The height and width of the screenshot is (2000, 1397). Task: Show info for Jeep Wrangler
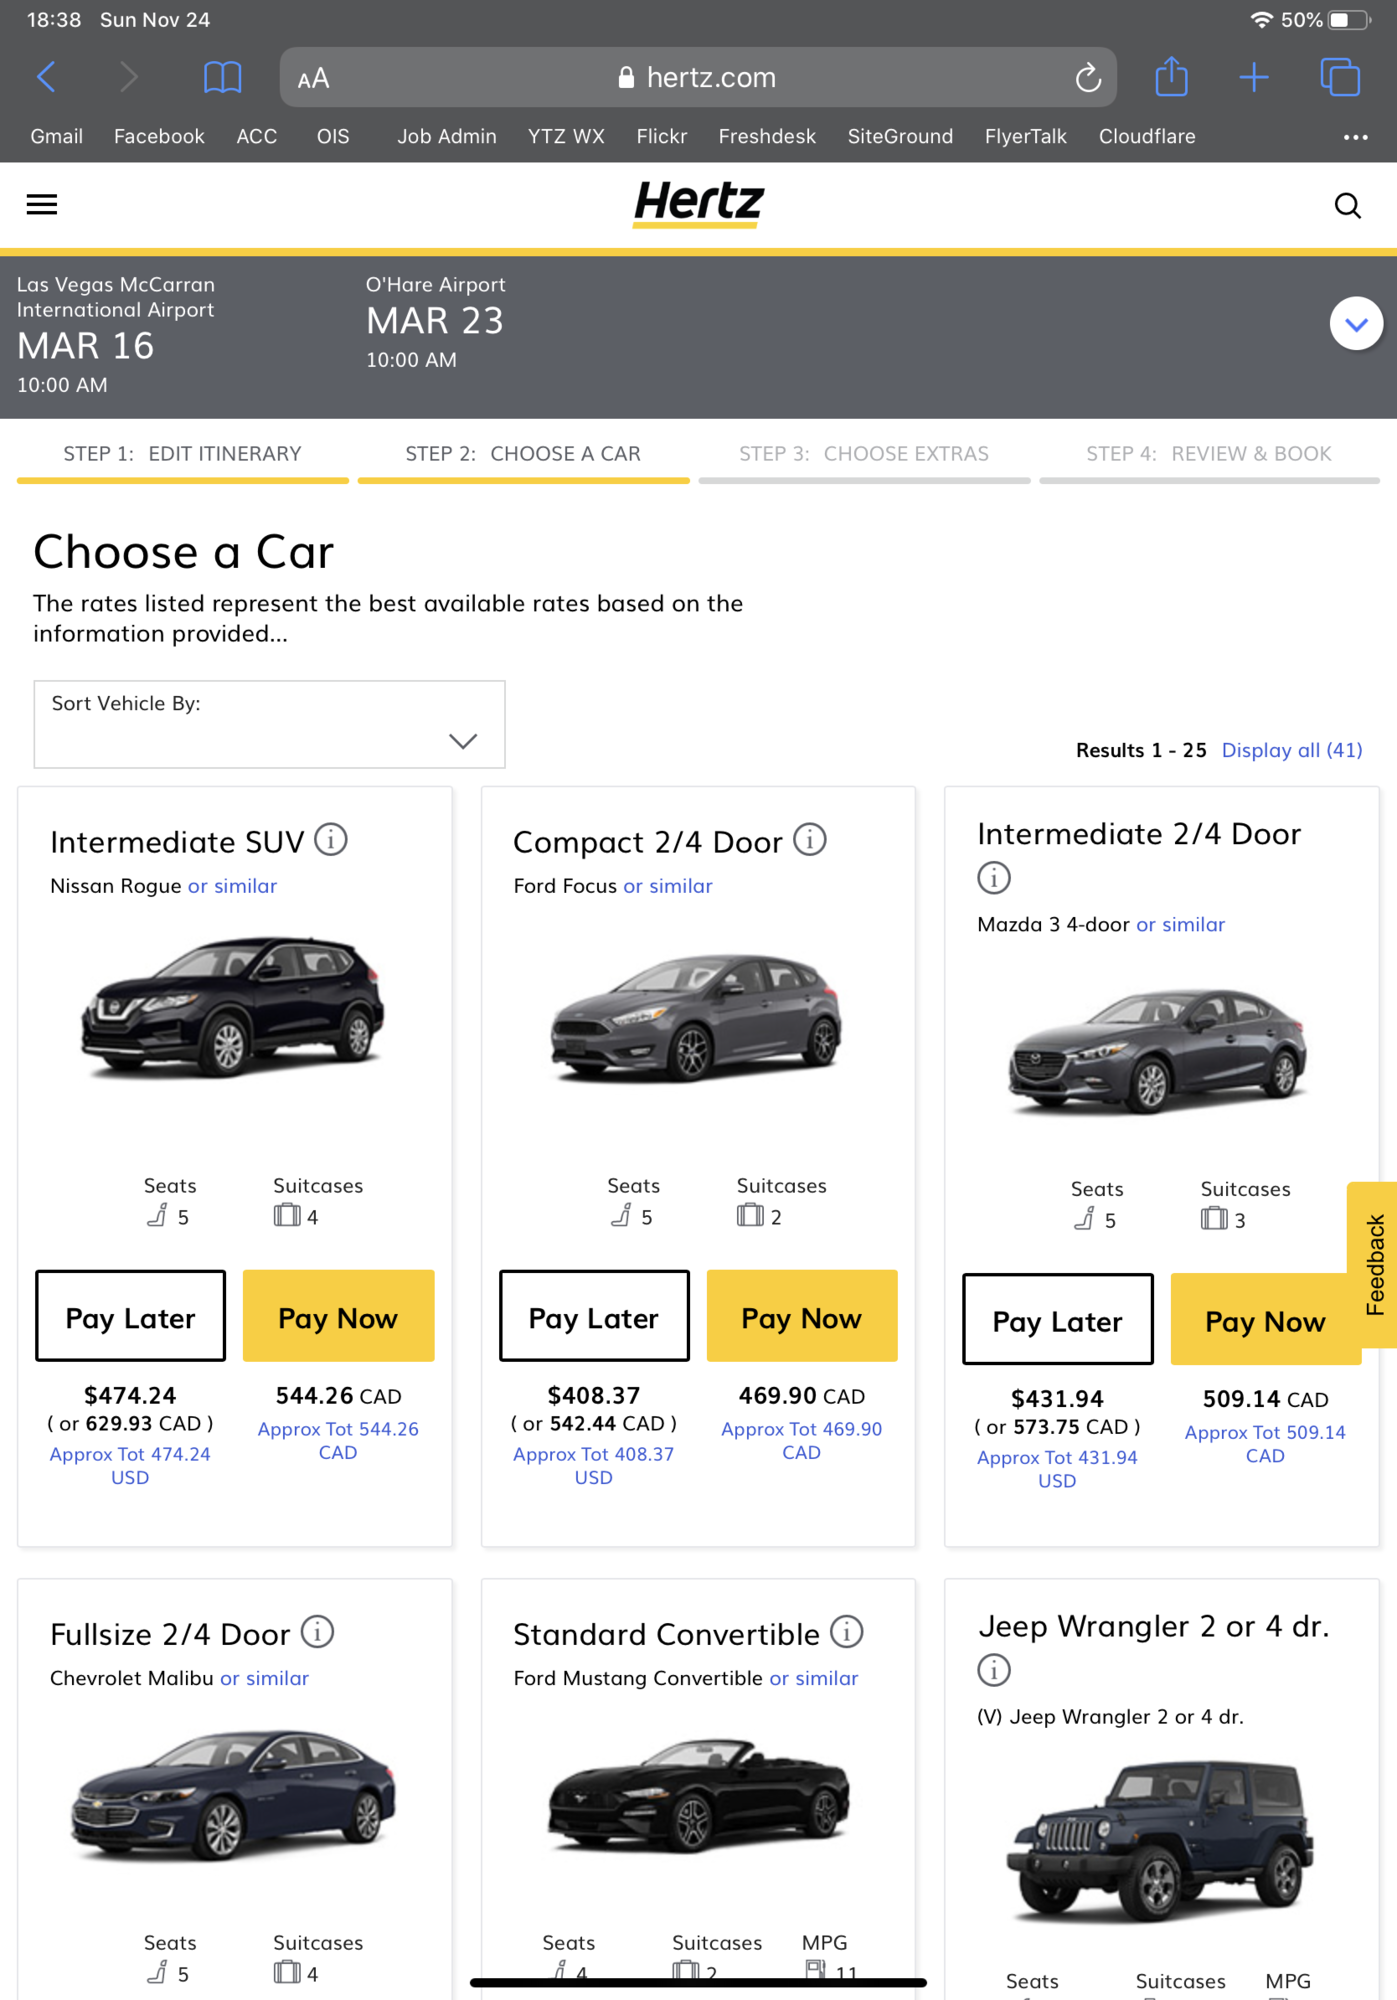[x=994, y=1670]
